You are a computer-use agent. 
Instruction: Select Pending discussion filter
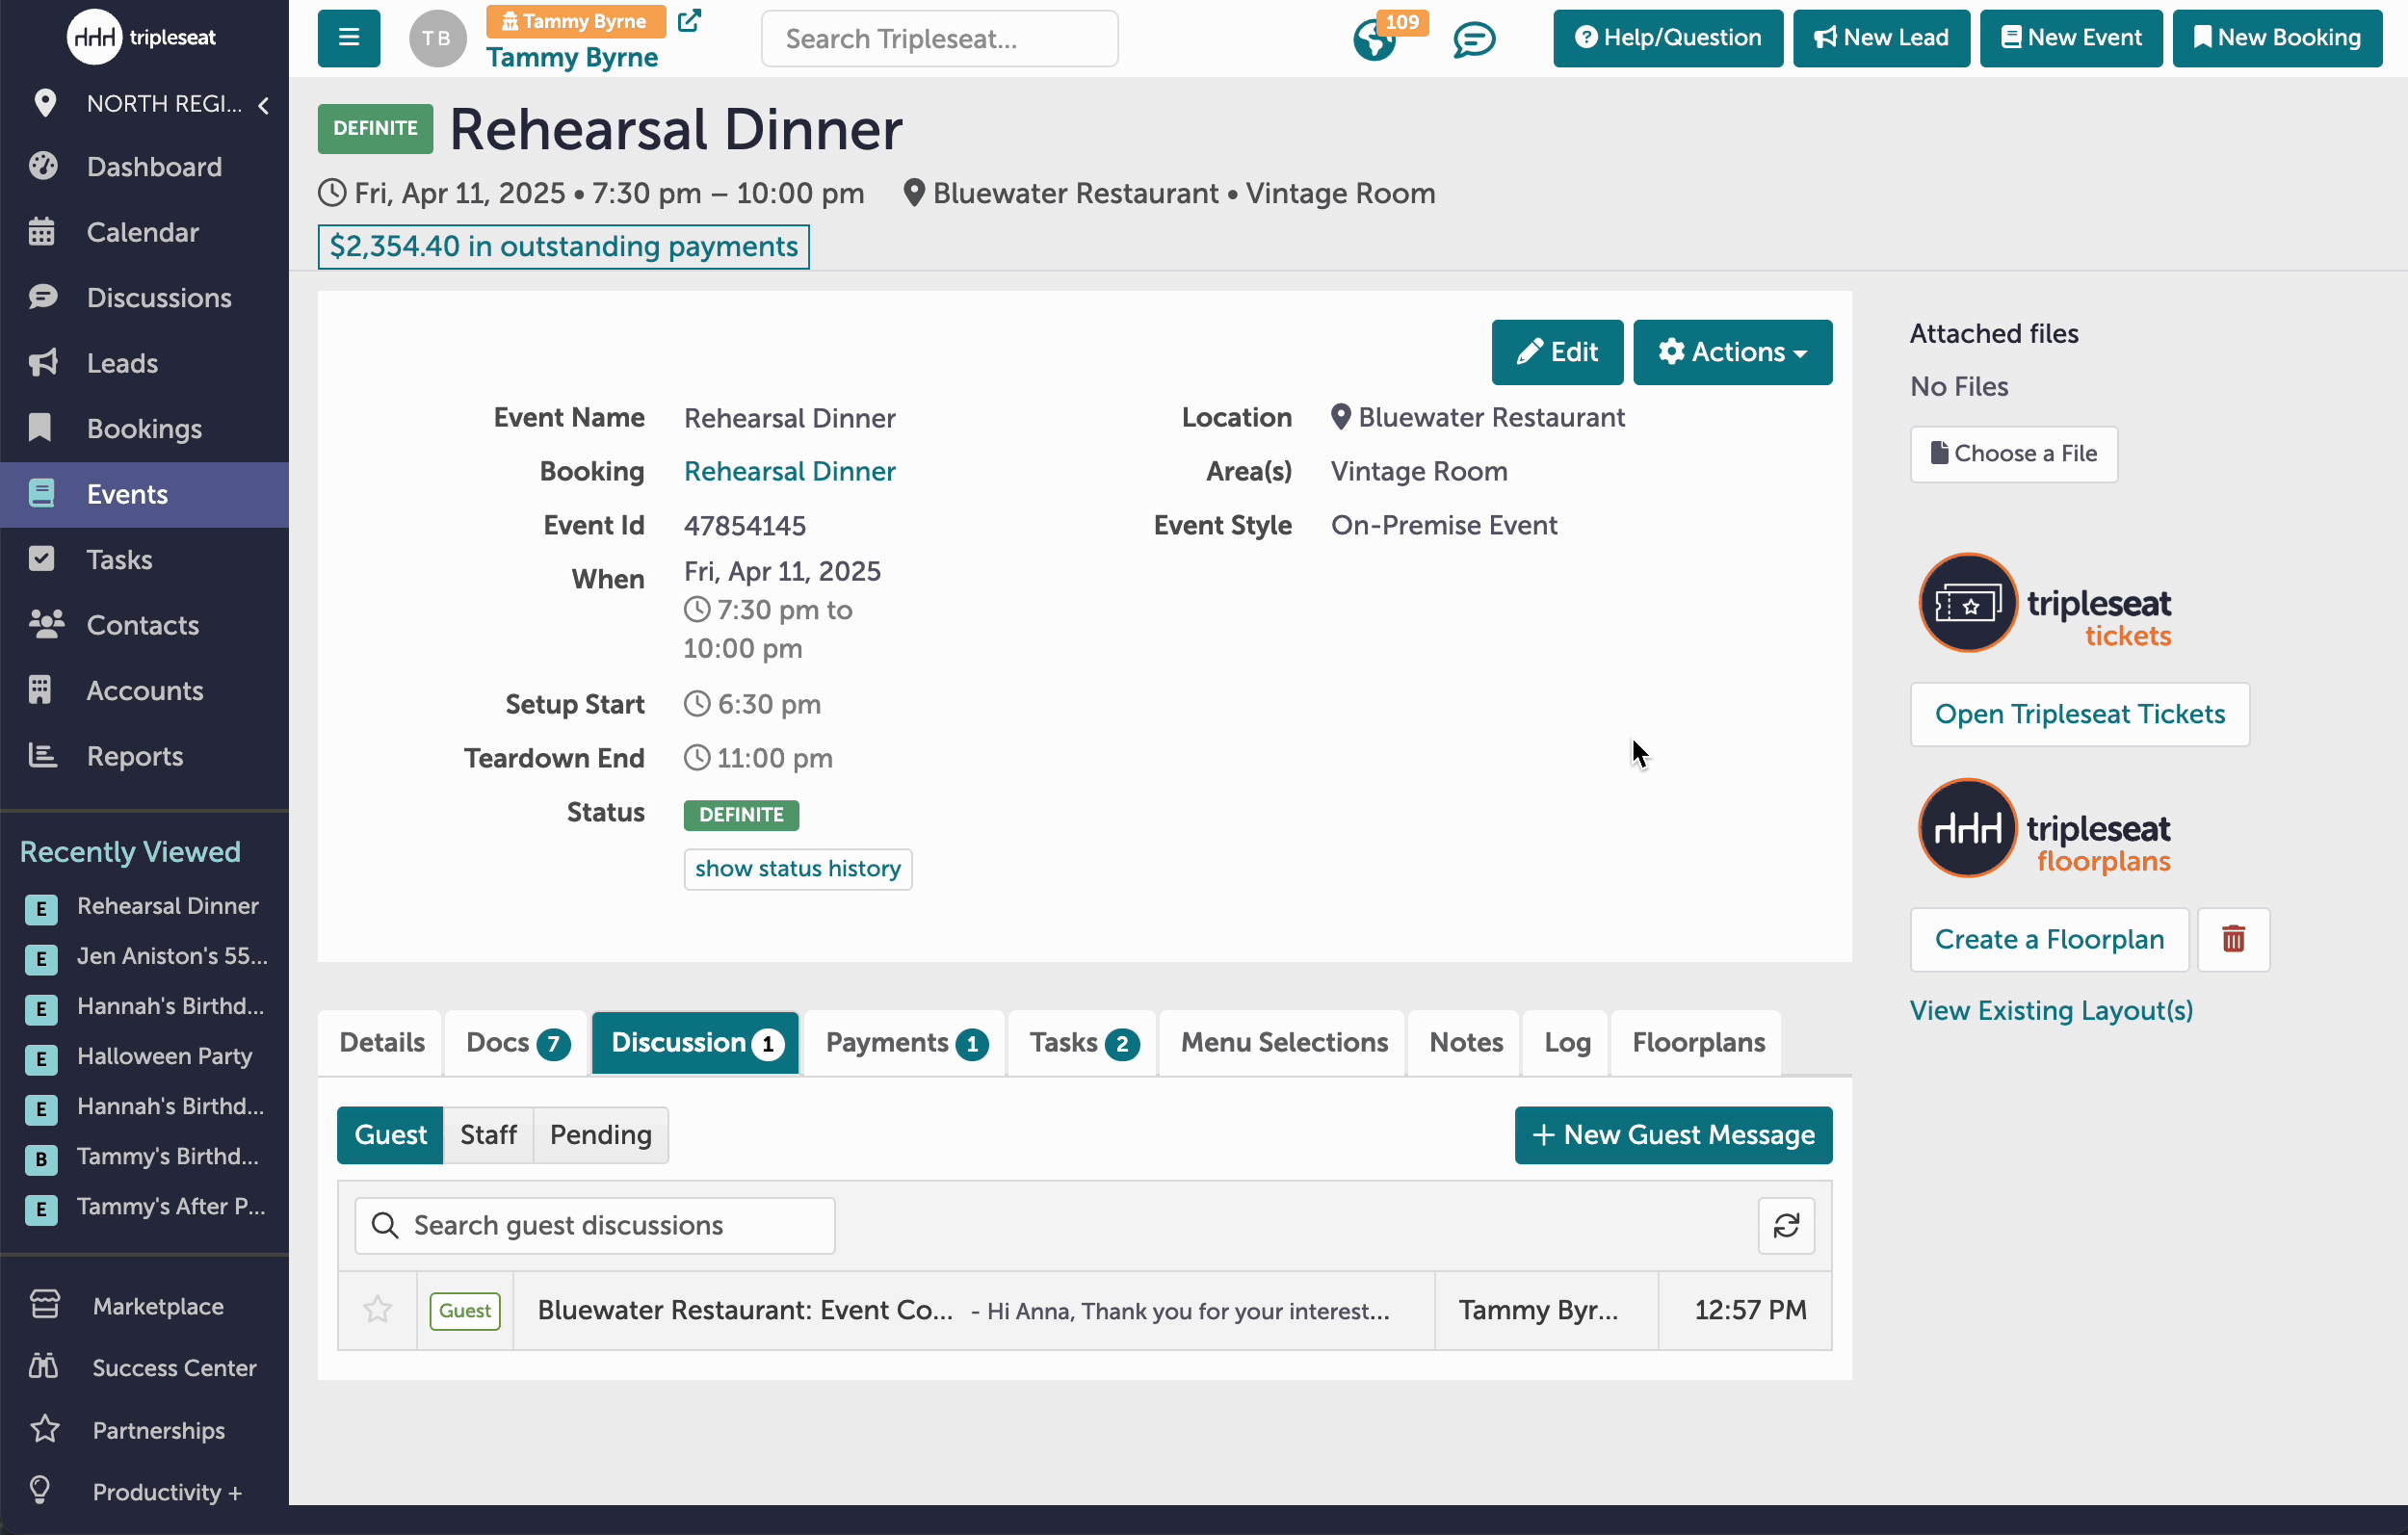tap(600, 1135)
